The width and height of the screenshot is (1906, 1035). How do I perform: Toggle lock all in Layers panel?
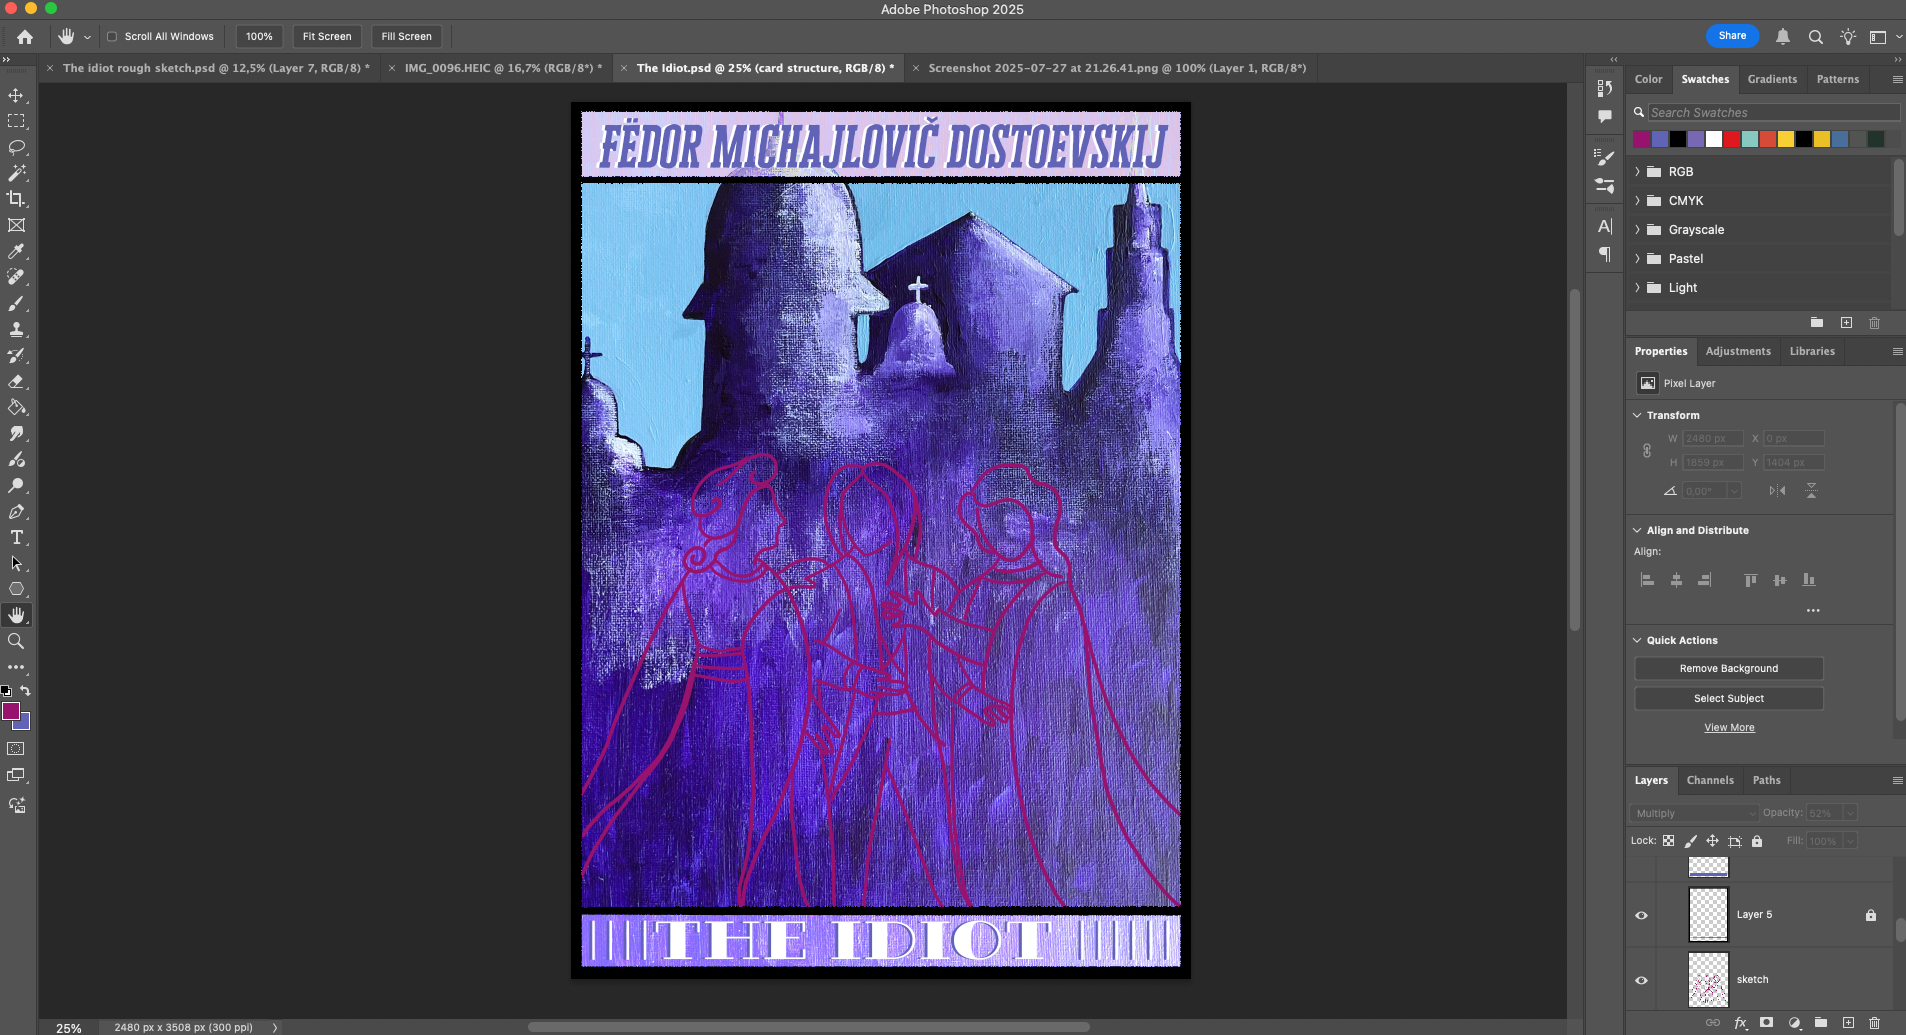coord(1757,841)
